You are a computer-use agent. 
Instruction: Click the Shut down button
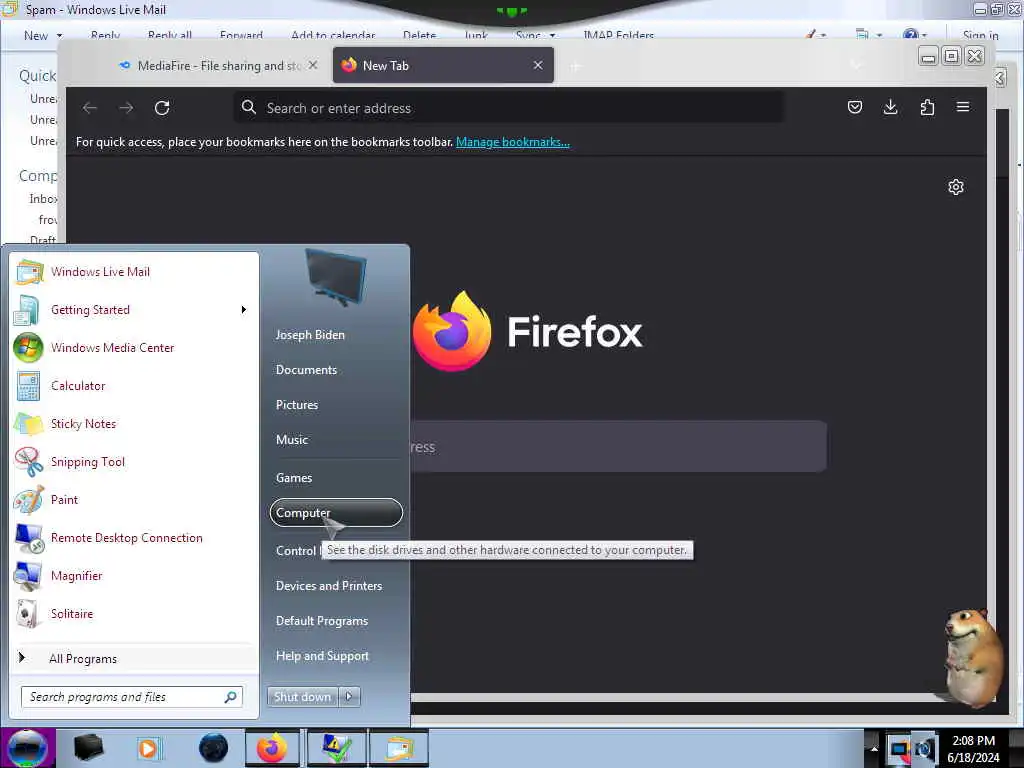[302, 697]
